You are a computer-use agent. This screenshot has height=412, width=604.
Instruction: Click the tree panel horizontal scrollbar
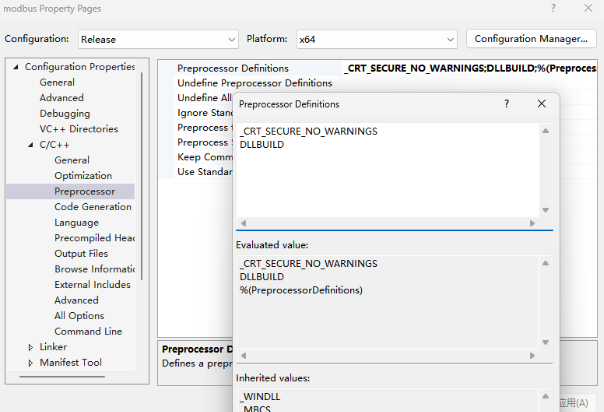point(62,377)
